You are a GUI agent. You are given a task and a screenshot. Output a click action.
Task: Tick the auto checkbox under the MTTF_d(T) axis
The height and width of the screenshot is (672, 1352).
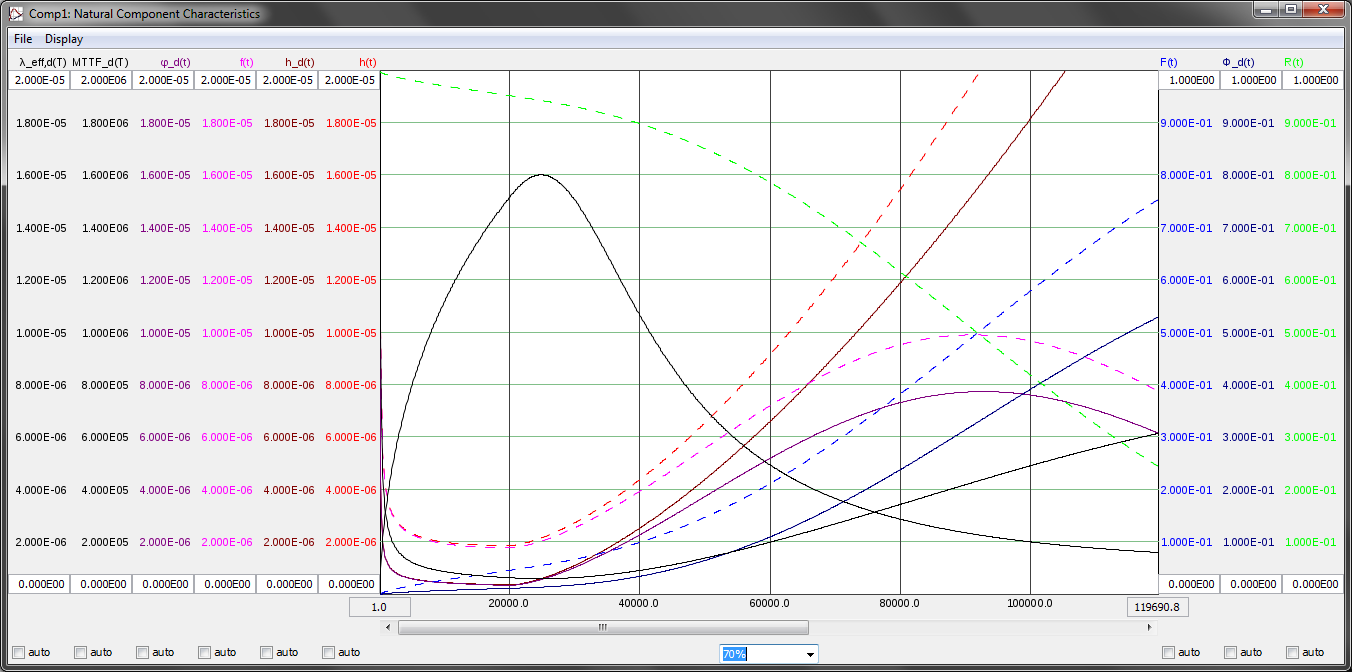click(x=80, y=652)
